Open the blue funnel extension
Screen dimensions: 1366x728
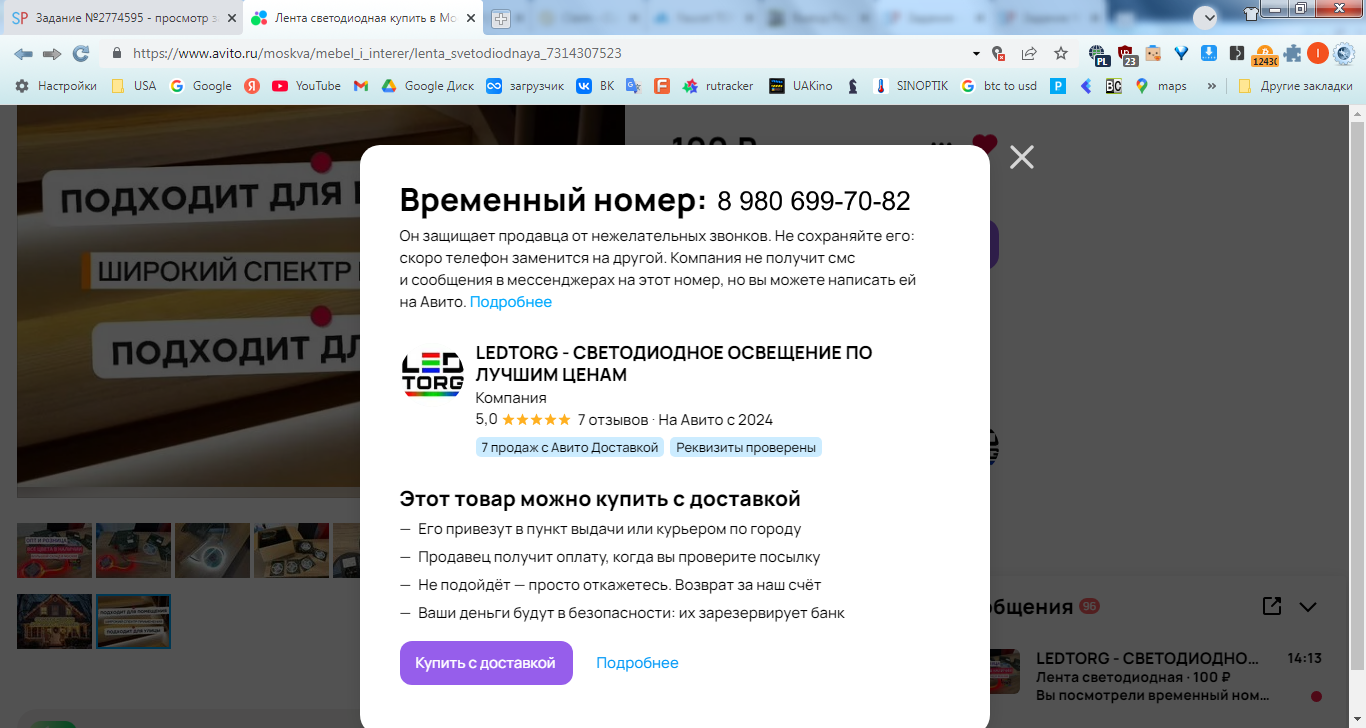point(1181,53)
